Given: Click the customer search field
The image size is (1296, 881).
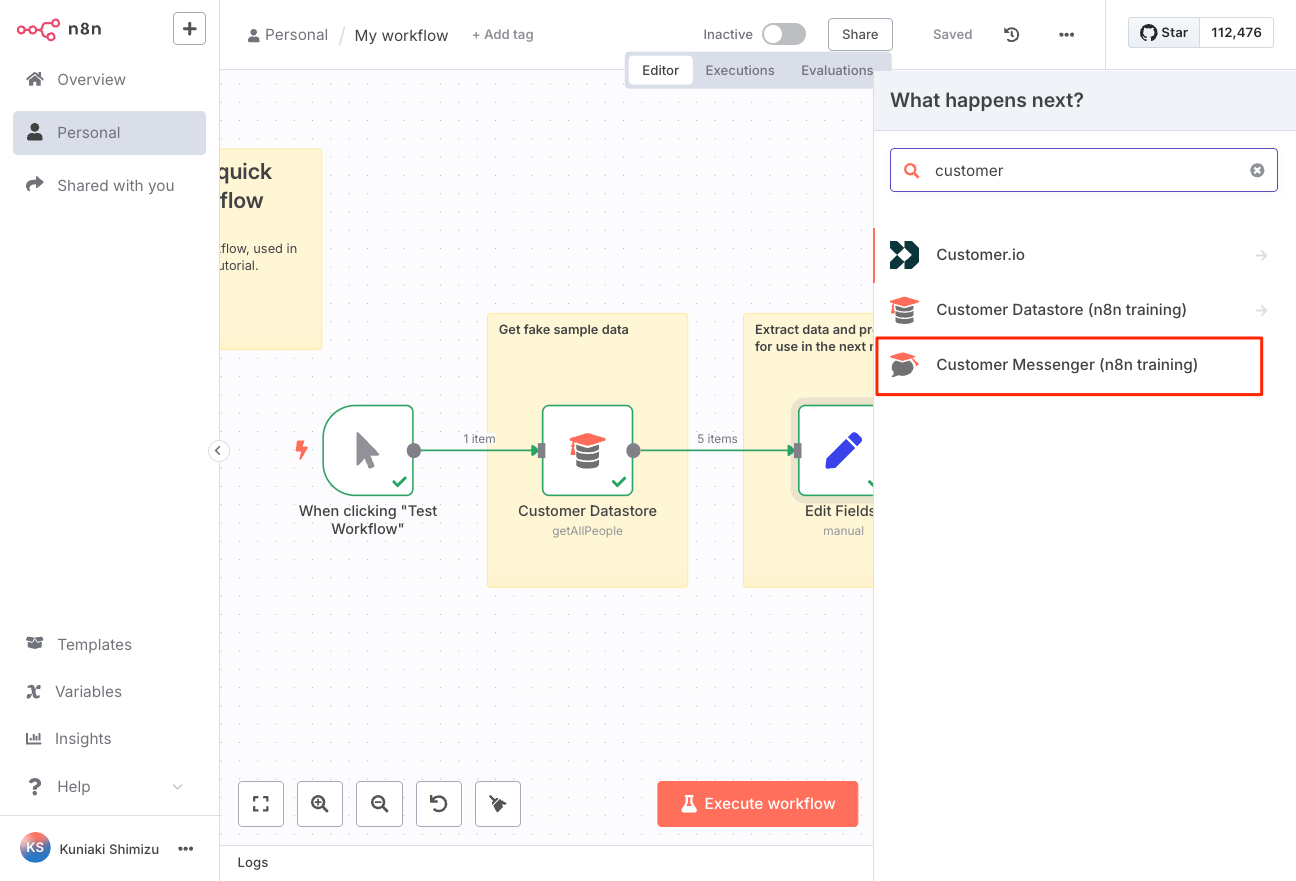Looking at the screenshot, I should click(x=1084, y=170).
